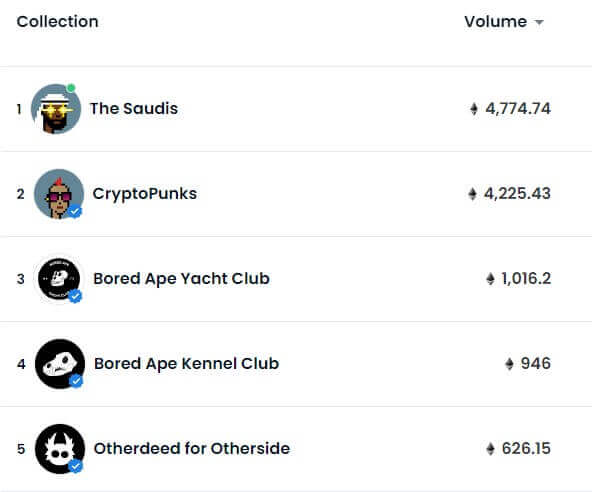Click the Ethereum icon beside 4,774.74

pyautogui.click(x=474, y=109)
